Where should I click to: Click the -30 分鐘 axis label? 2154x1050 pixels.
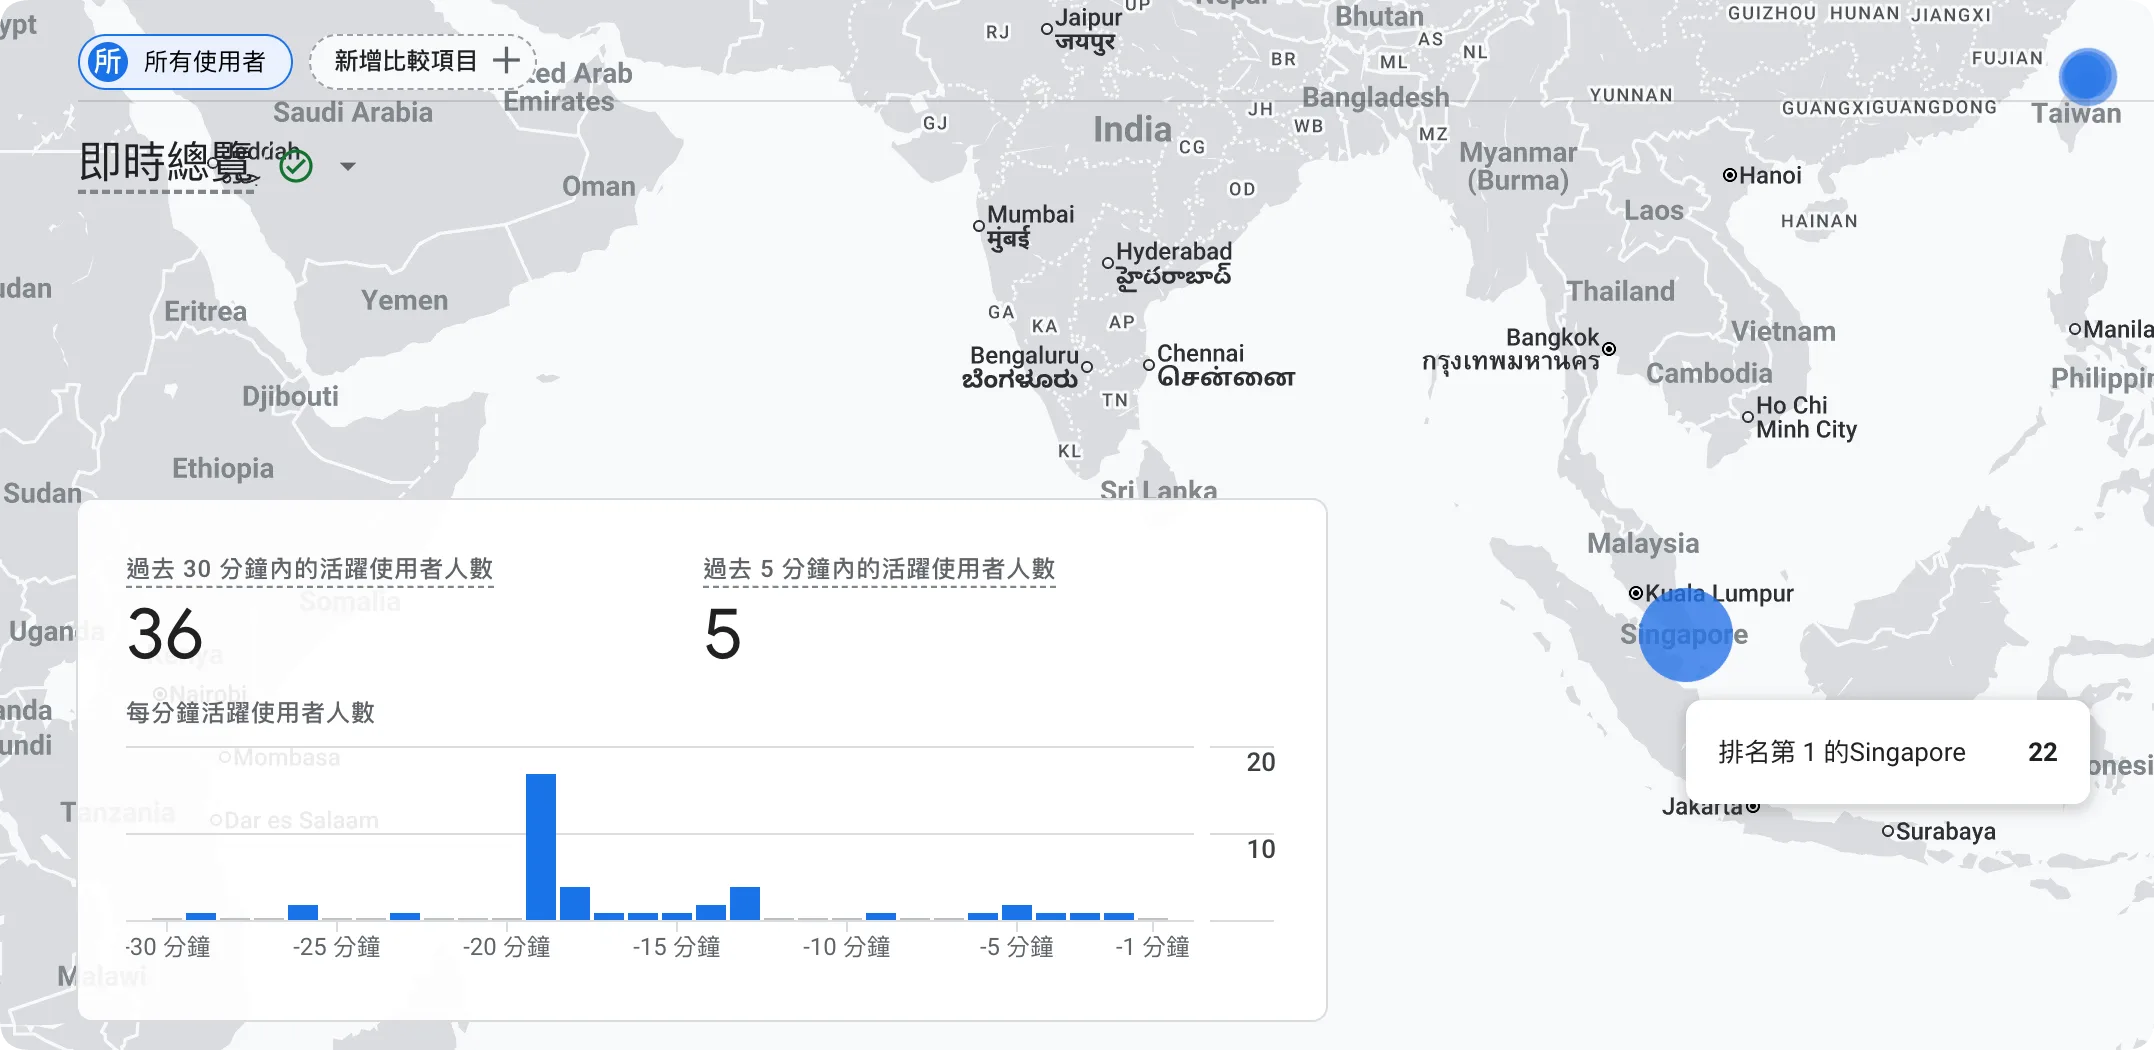coord(168,947)
